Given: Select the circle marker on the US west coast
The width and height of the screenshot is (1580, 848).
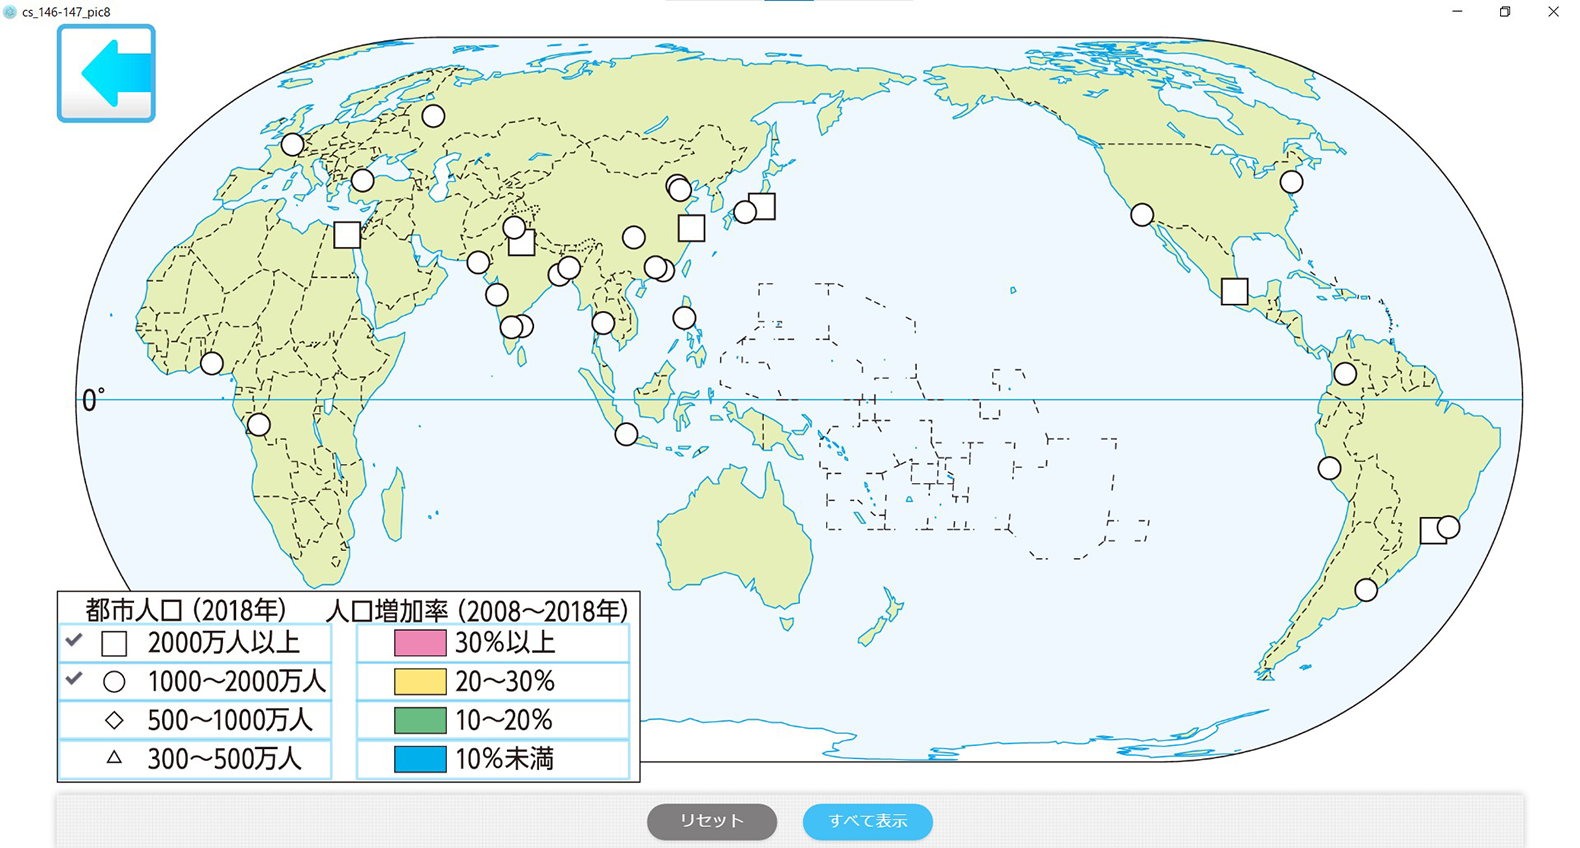Looking at the screenshot, I should coord(1142,215).
